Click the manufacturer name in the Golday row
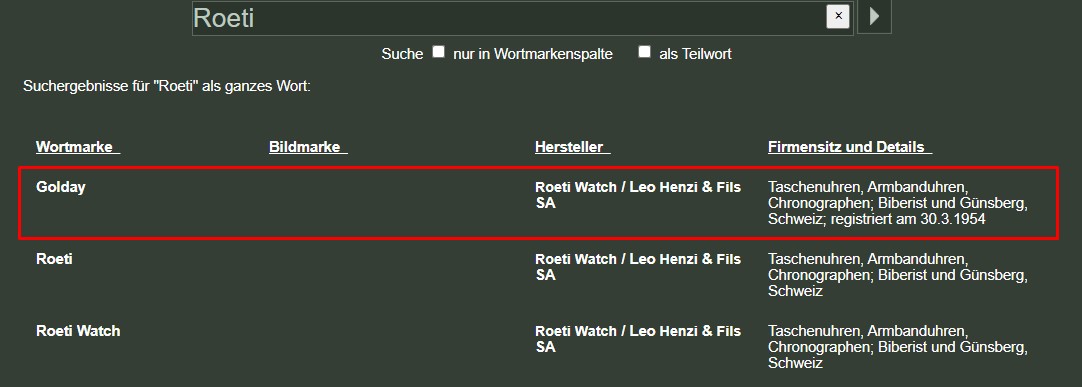Viewport: 1082px width, 387px height. (638, 195)
